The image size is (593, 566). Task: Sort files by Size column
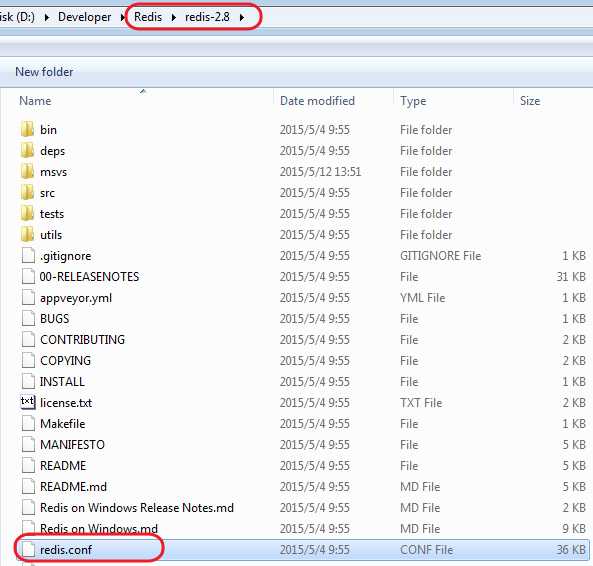pos(530,101)
